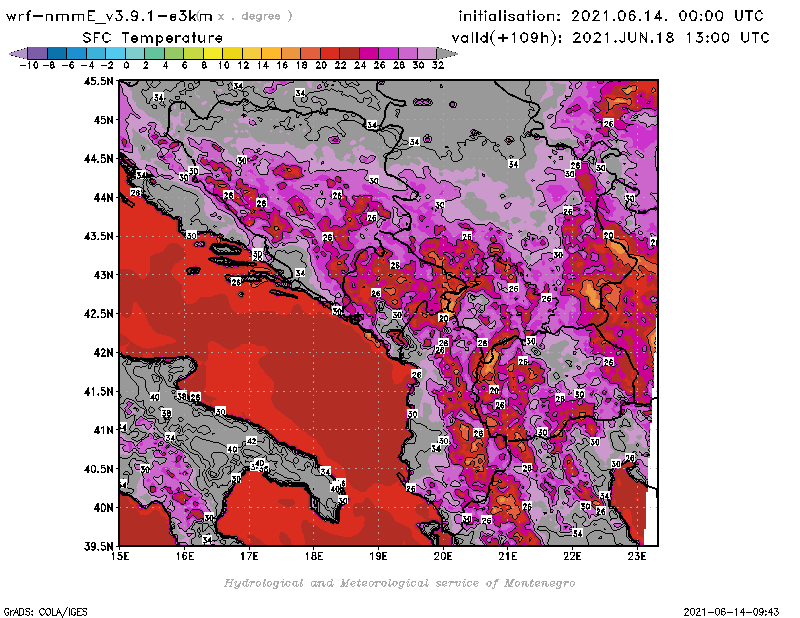Viewport: 800px width, 618px height.
Task: Click the '20E' longitude axis label
Action: (443, 556)
